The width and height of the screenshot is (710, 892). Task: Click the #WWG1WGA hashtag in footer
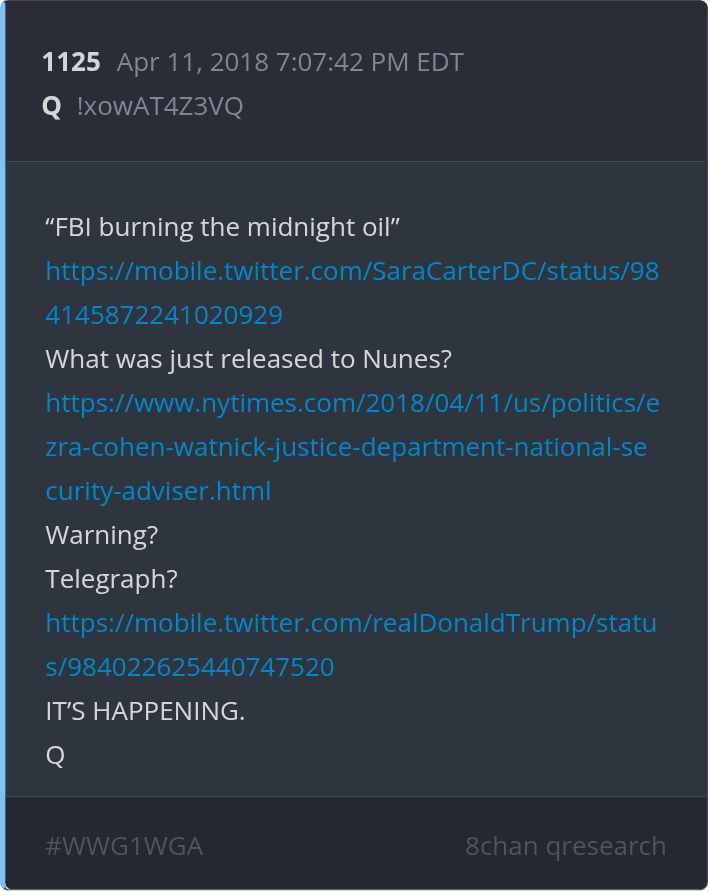click(124, 846)
